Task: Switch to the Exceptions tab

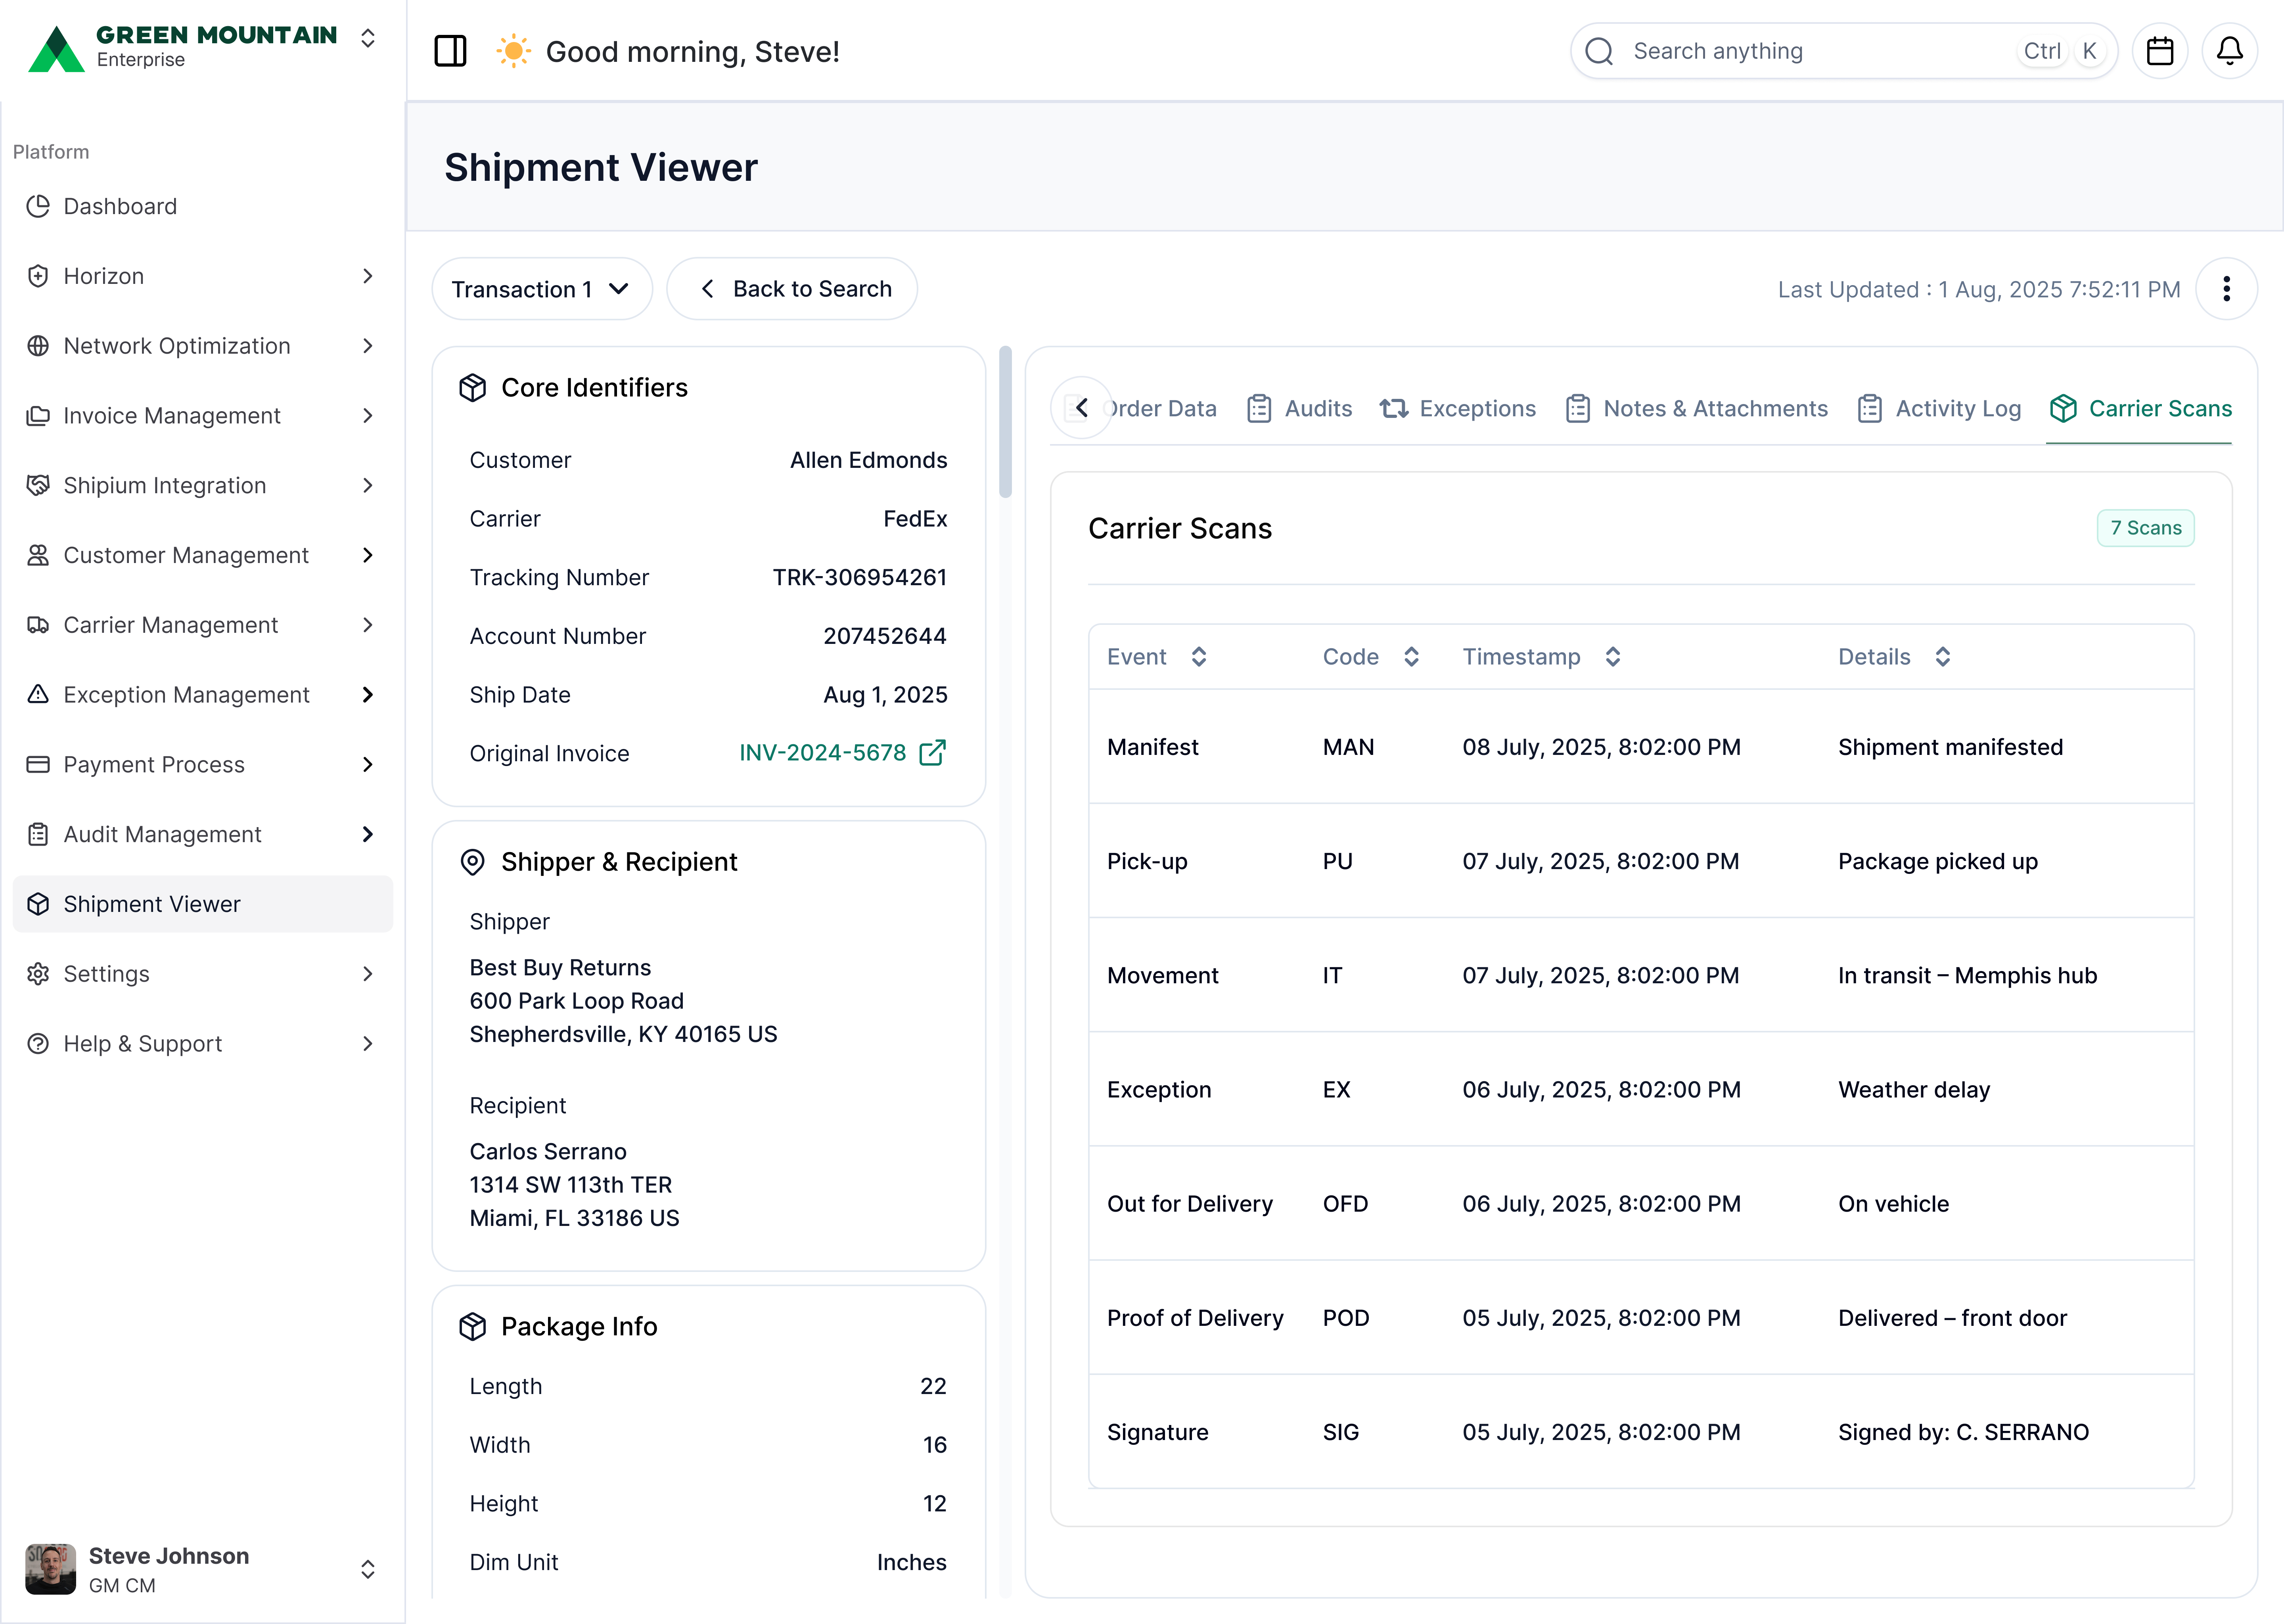Action: [1458, 409]
